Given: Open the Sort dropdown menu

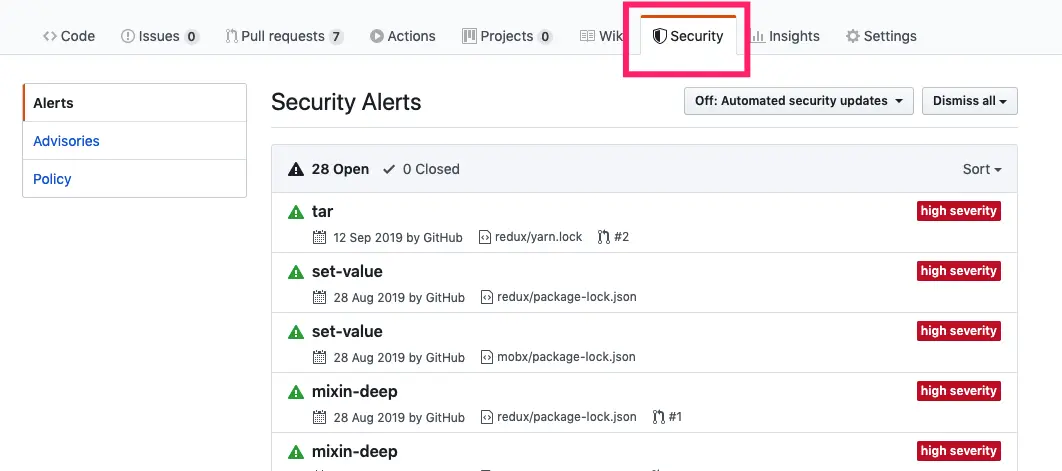Looking at the screenshot, I should point(981,169).
